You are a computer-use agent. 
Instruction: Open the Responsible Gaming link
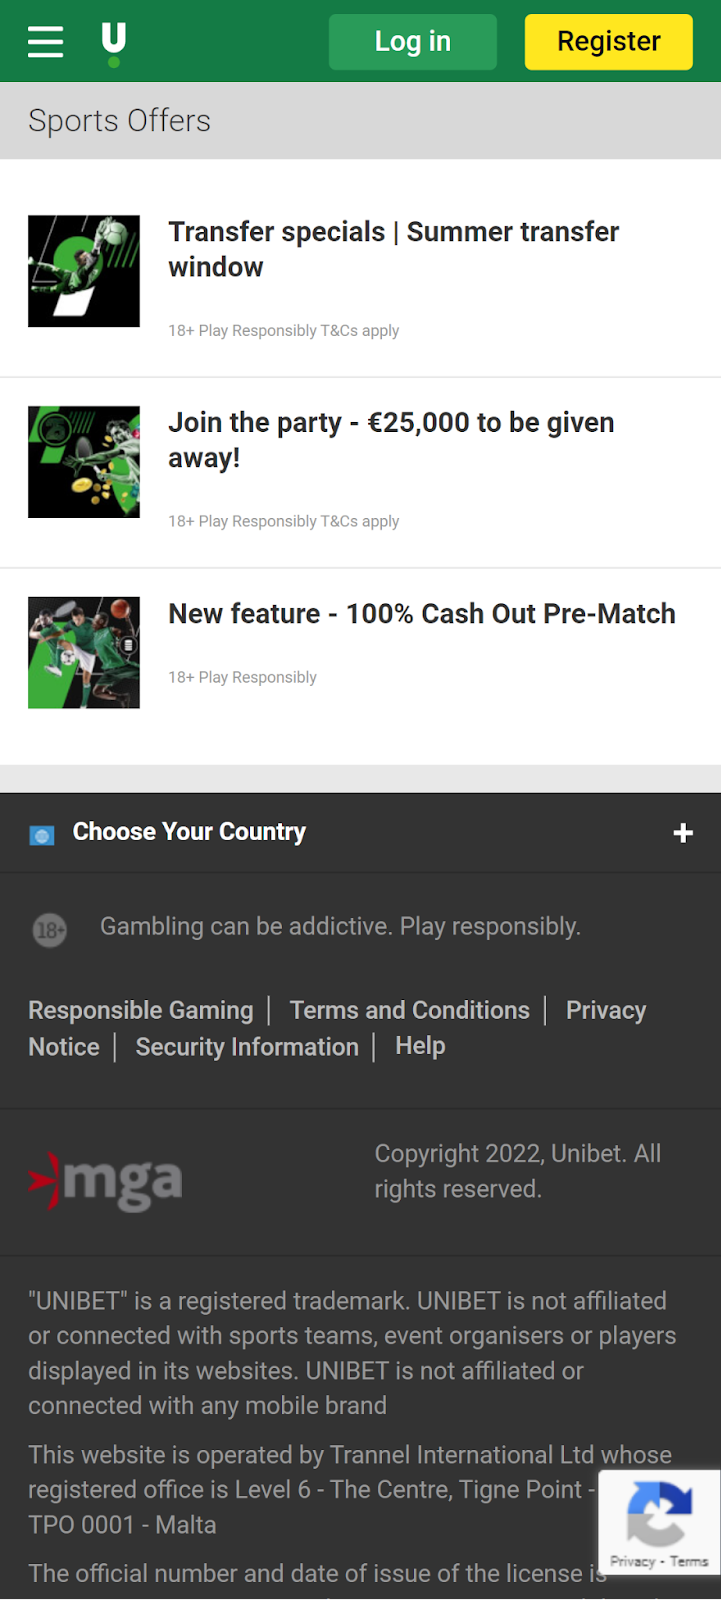pos(141,1010)
